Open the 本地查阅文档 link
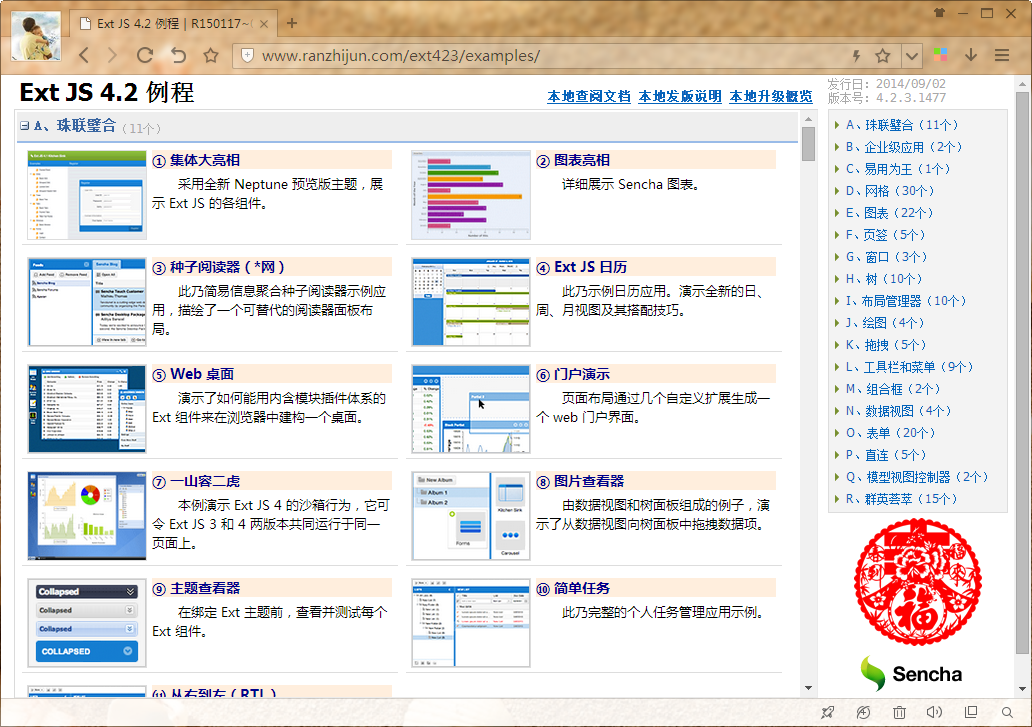Image resolution: width=1032 pixels, height=727 pixels. (589, 97)
